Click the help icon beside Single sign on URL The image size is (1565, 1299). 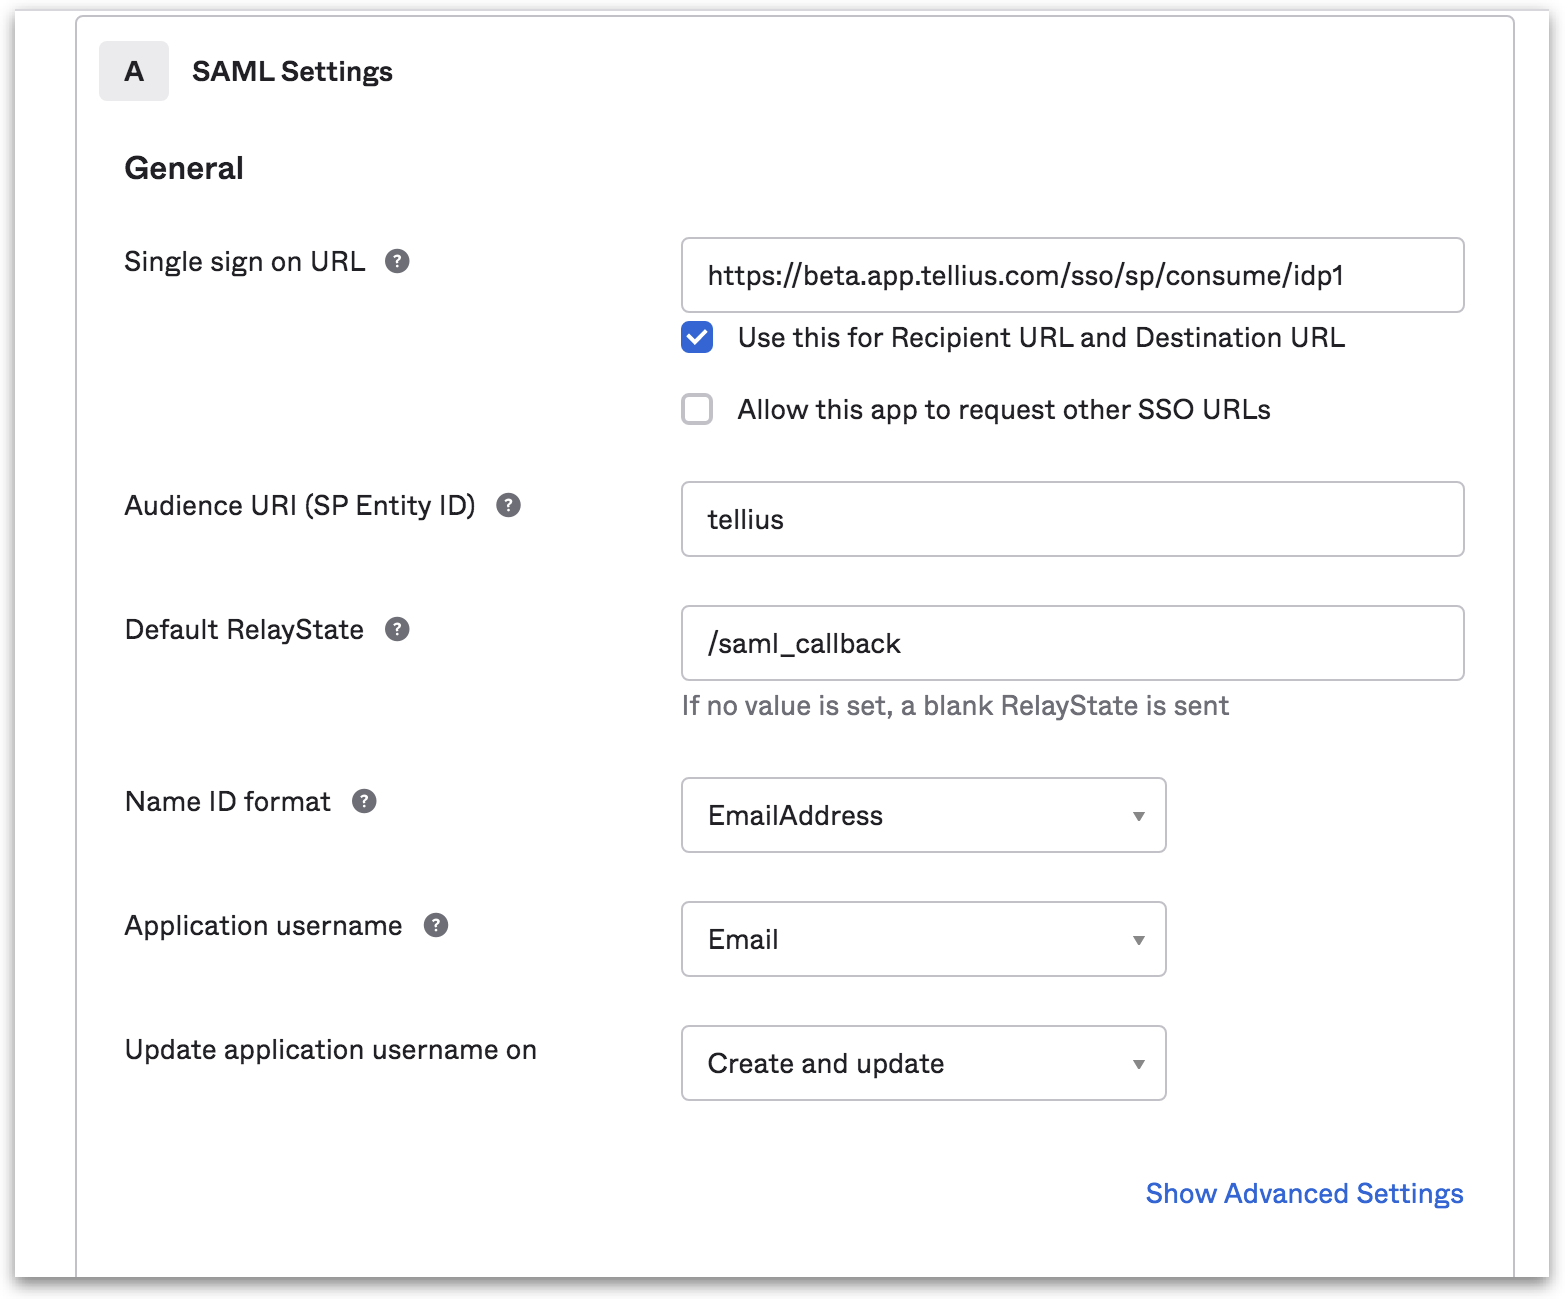397,262
